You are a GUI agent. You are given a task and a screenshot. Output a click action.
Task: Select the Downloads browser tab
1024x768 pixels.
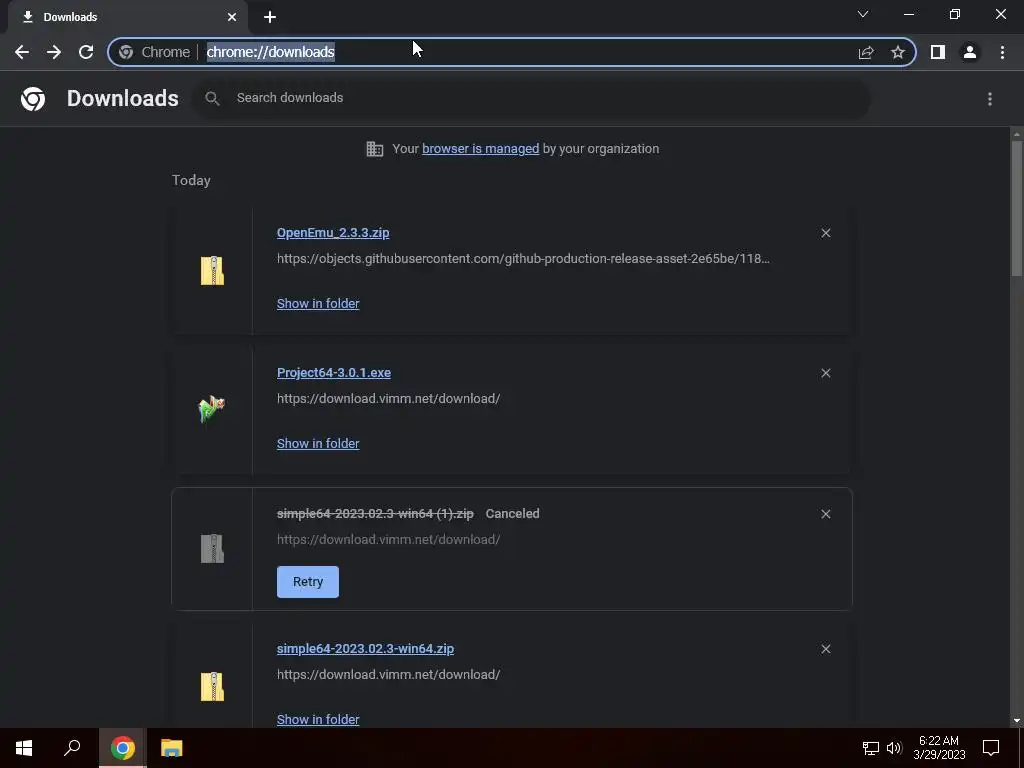127,17
